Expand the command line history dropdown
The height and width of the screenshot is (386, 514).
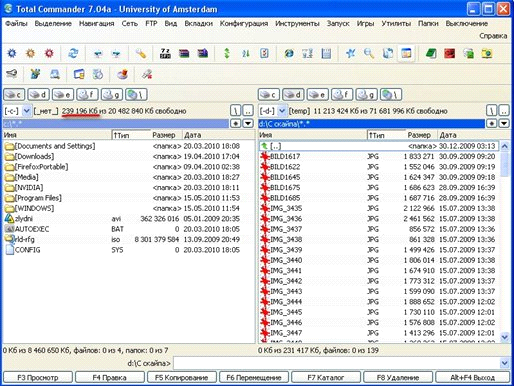click(x=505, y=363)
